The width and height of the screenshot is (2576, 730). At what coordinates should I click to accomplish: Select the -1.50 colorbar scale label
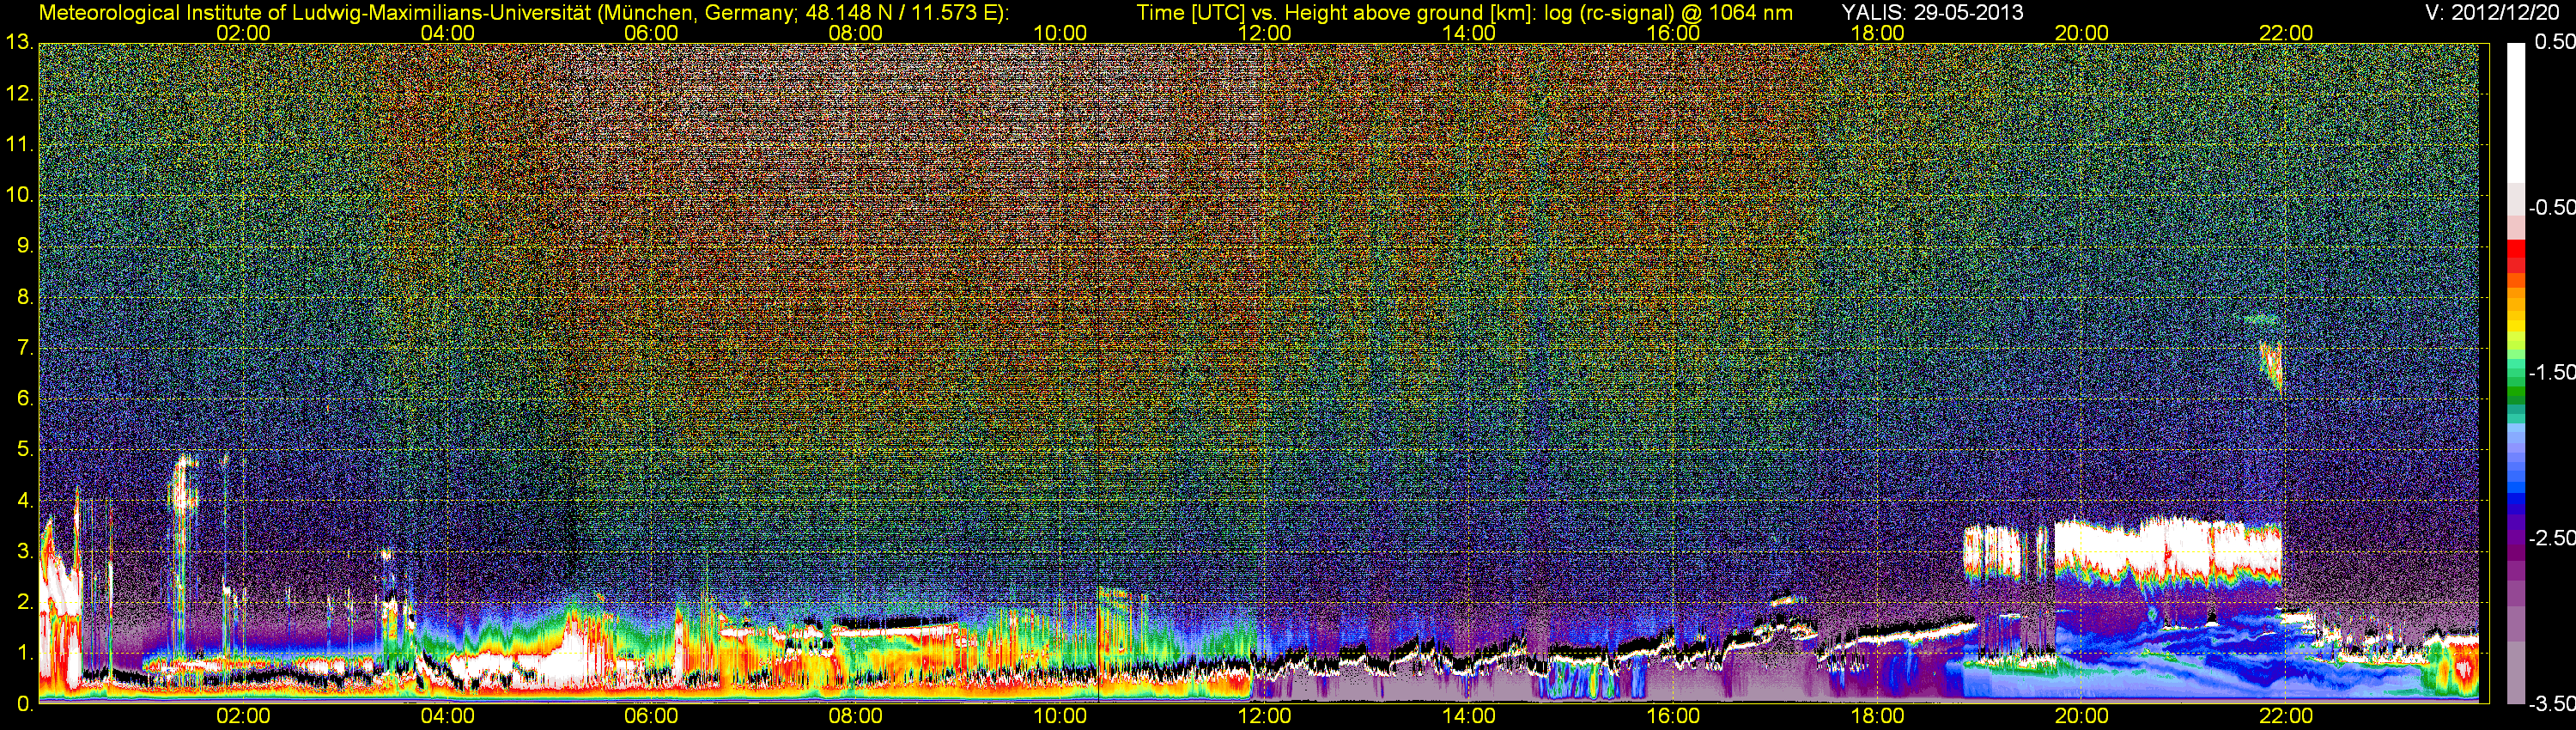point(2550,372)
